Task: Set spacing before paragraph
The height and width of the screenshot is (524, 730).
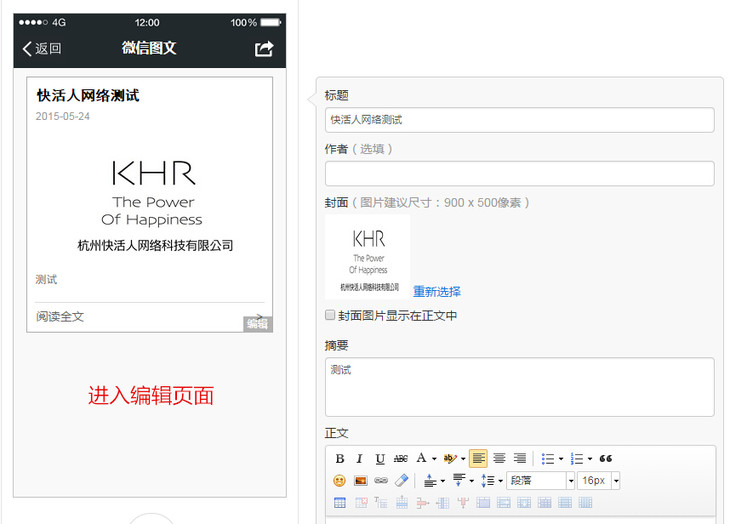Action: (430, 480)
